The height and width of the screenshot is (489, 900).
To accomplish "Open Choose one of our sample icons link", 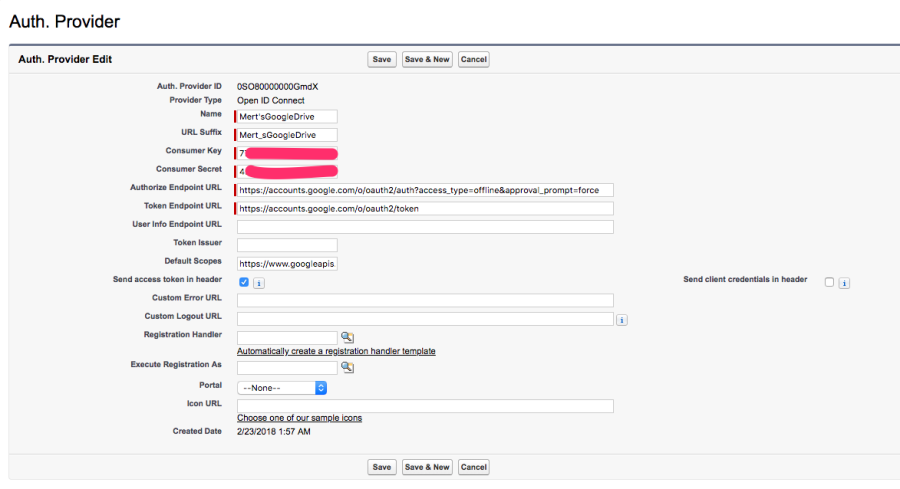I will coord(299,418).
